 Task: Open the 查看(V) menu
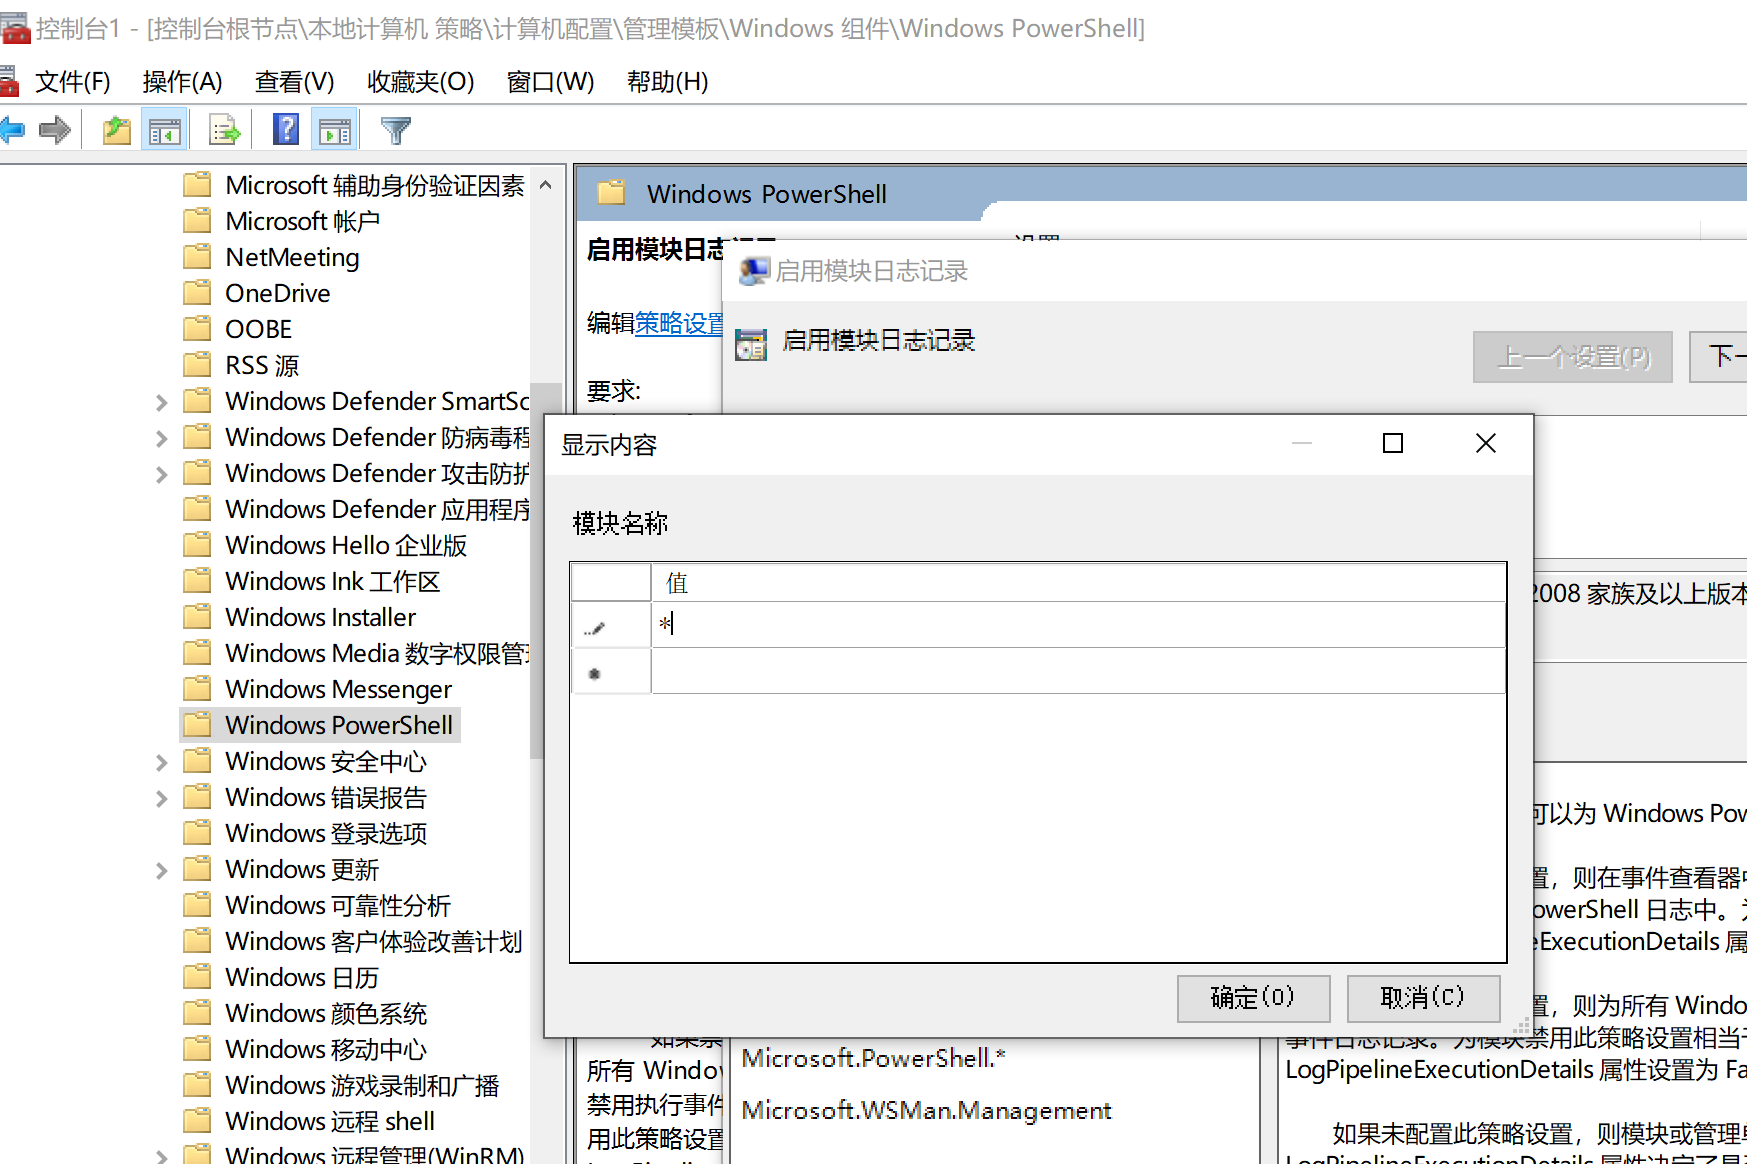(294, 81)
